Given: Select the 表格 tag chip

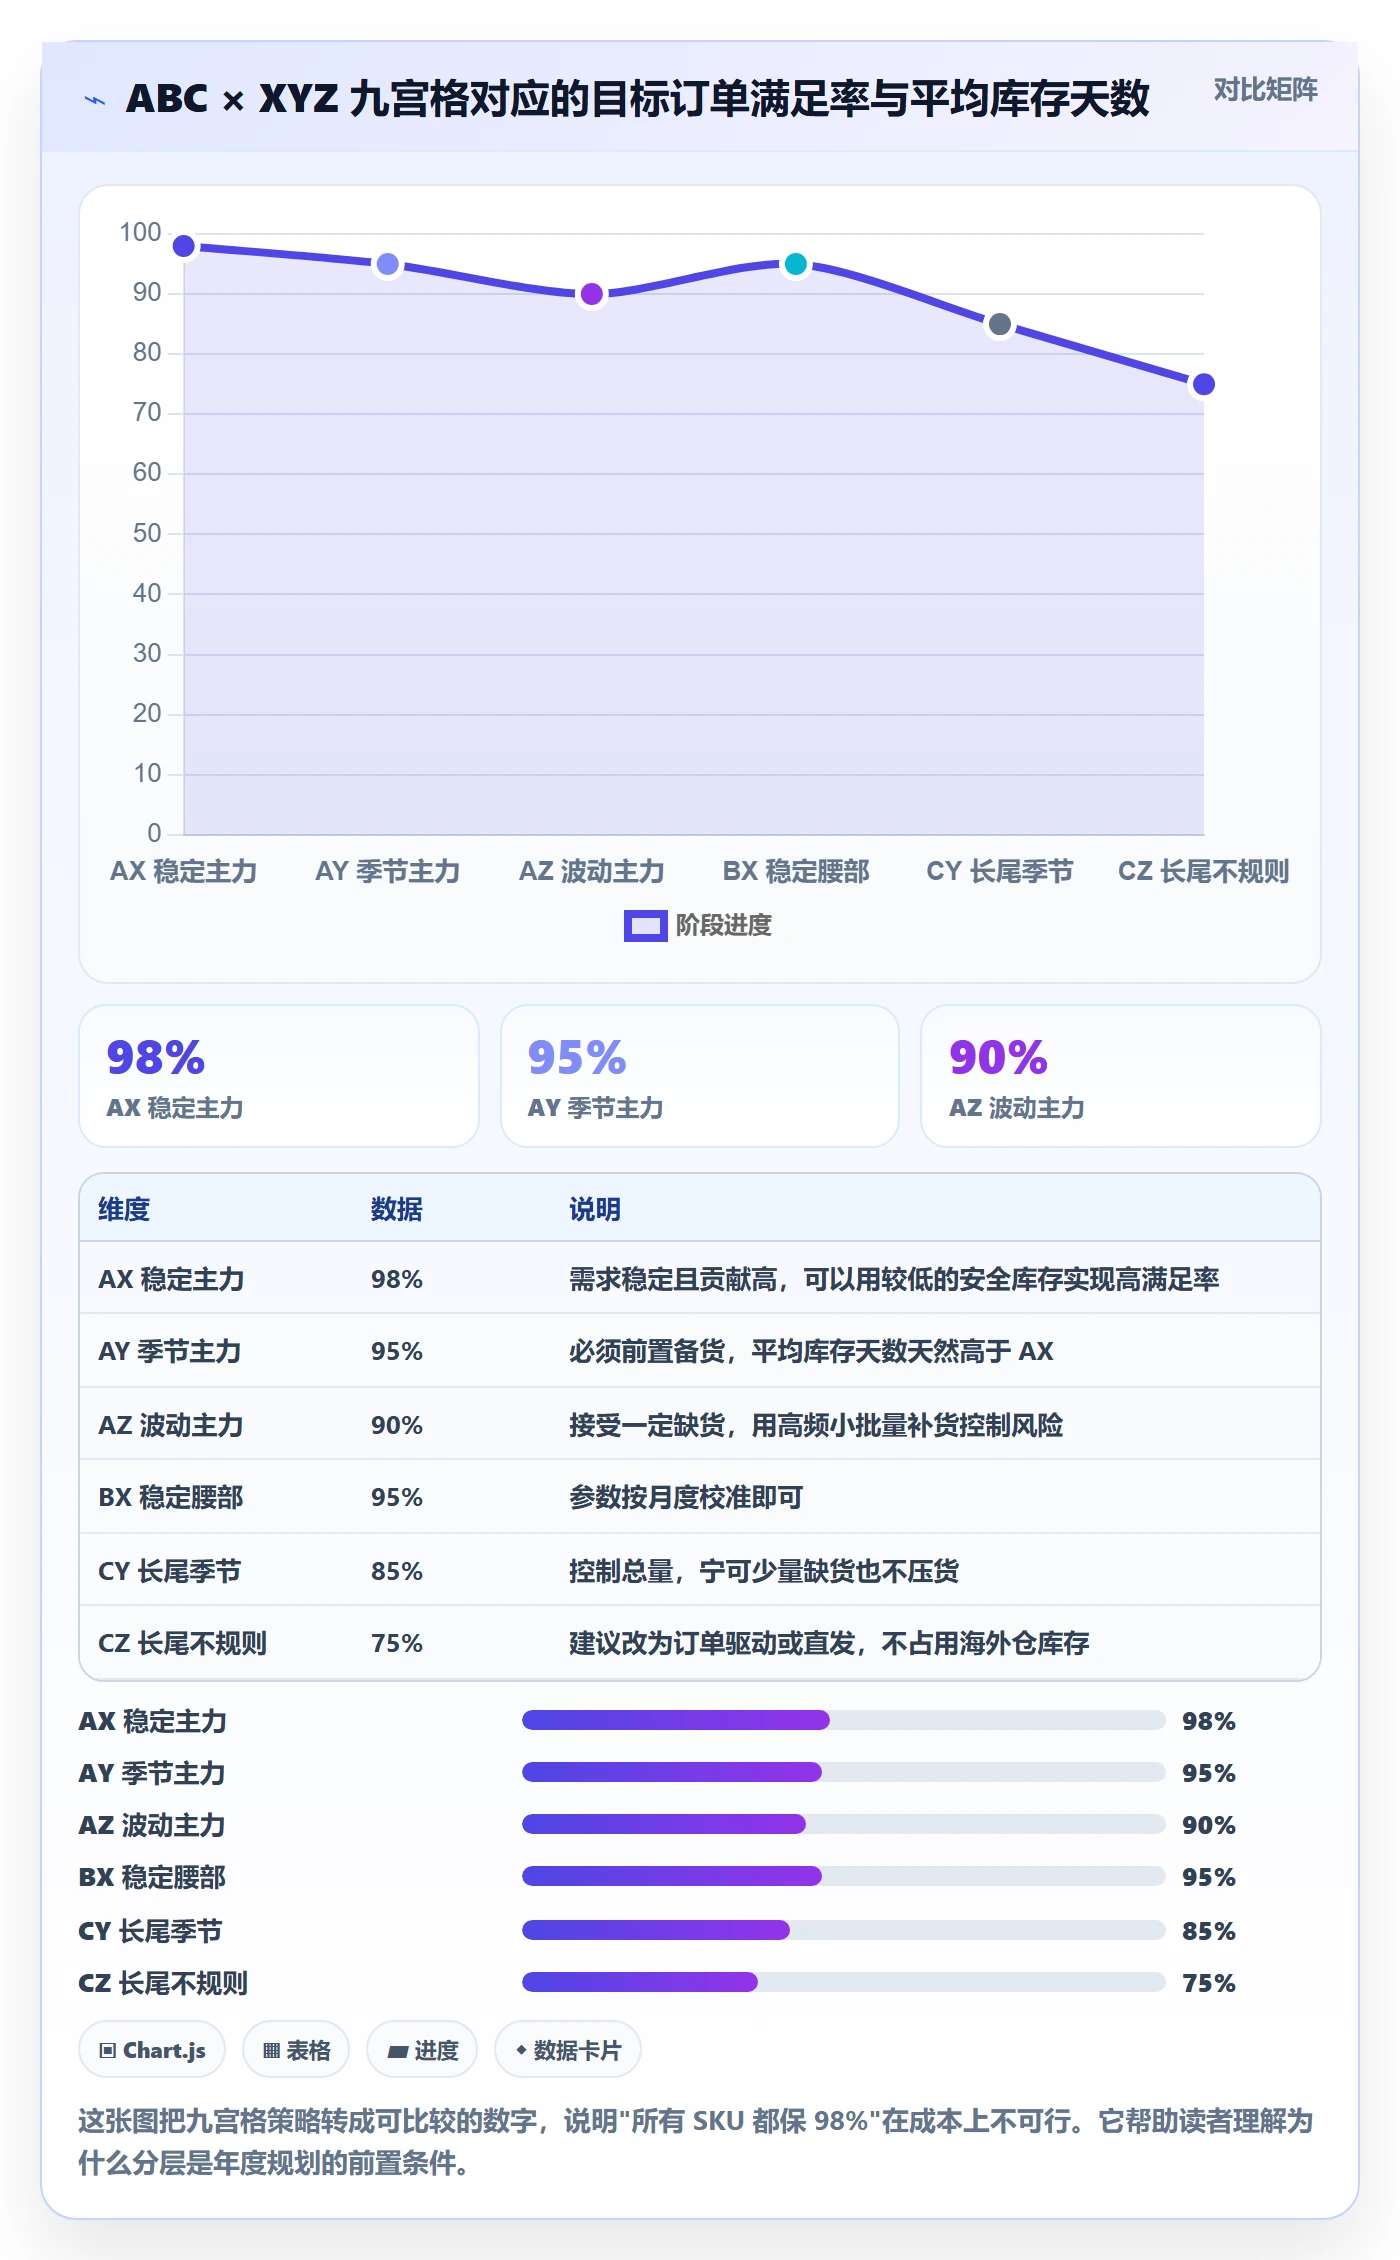Looking at the screenshot, I should (x=296, y=2050).
